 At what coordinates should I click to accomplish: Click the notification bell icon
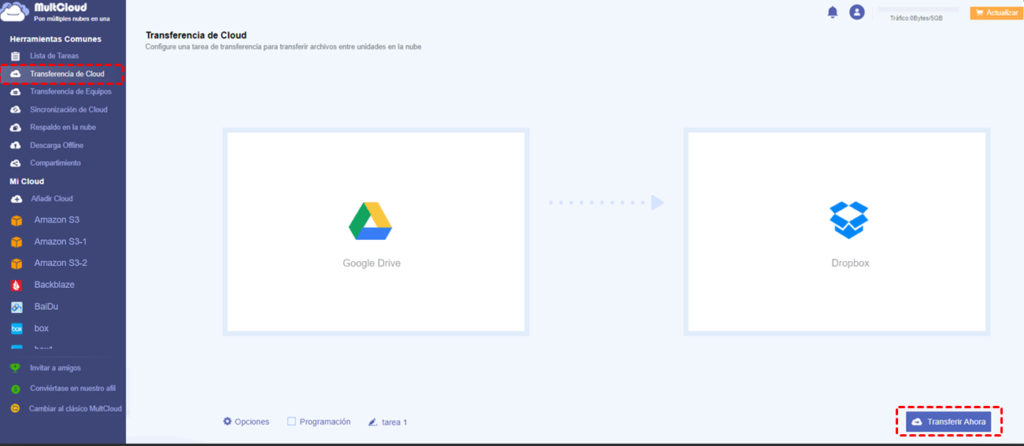[832, 12]
